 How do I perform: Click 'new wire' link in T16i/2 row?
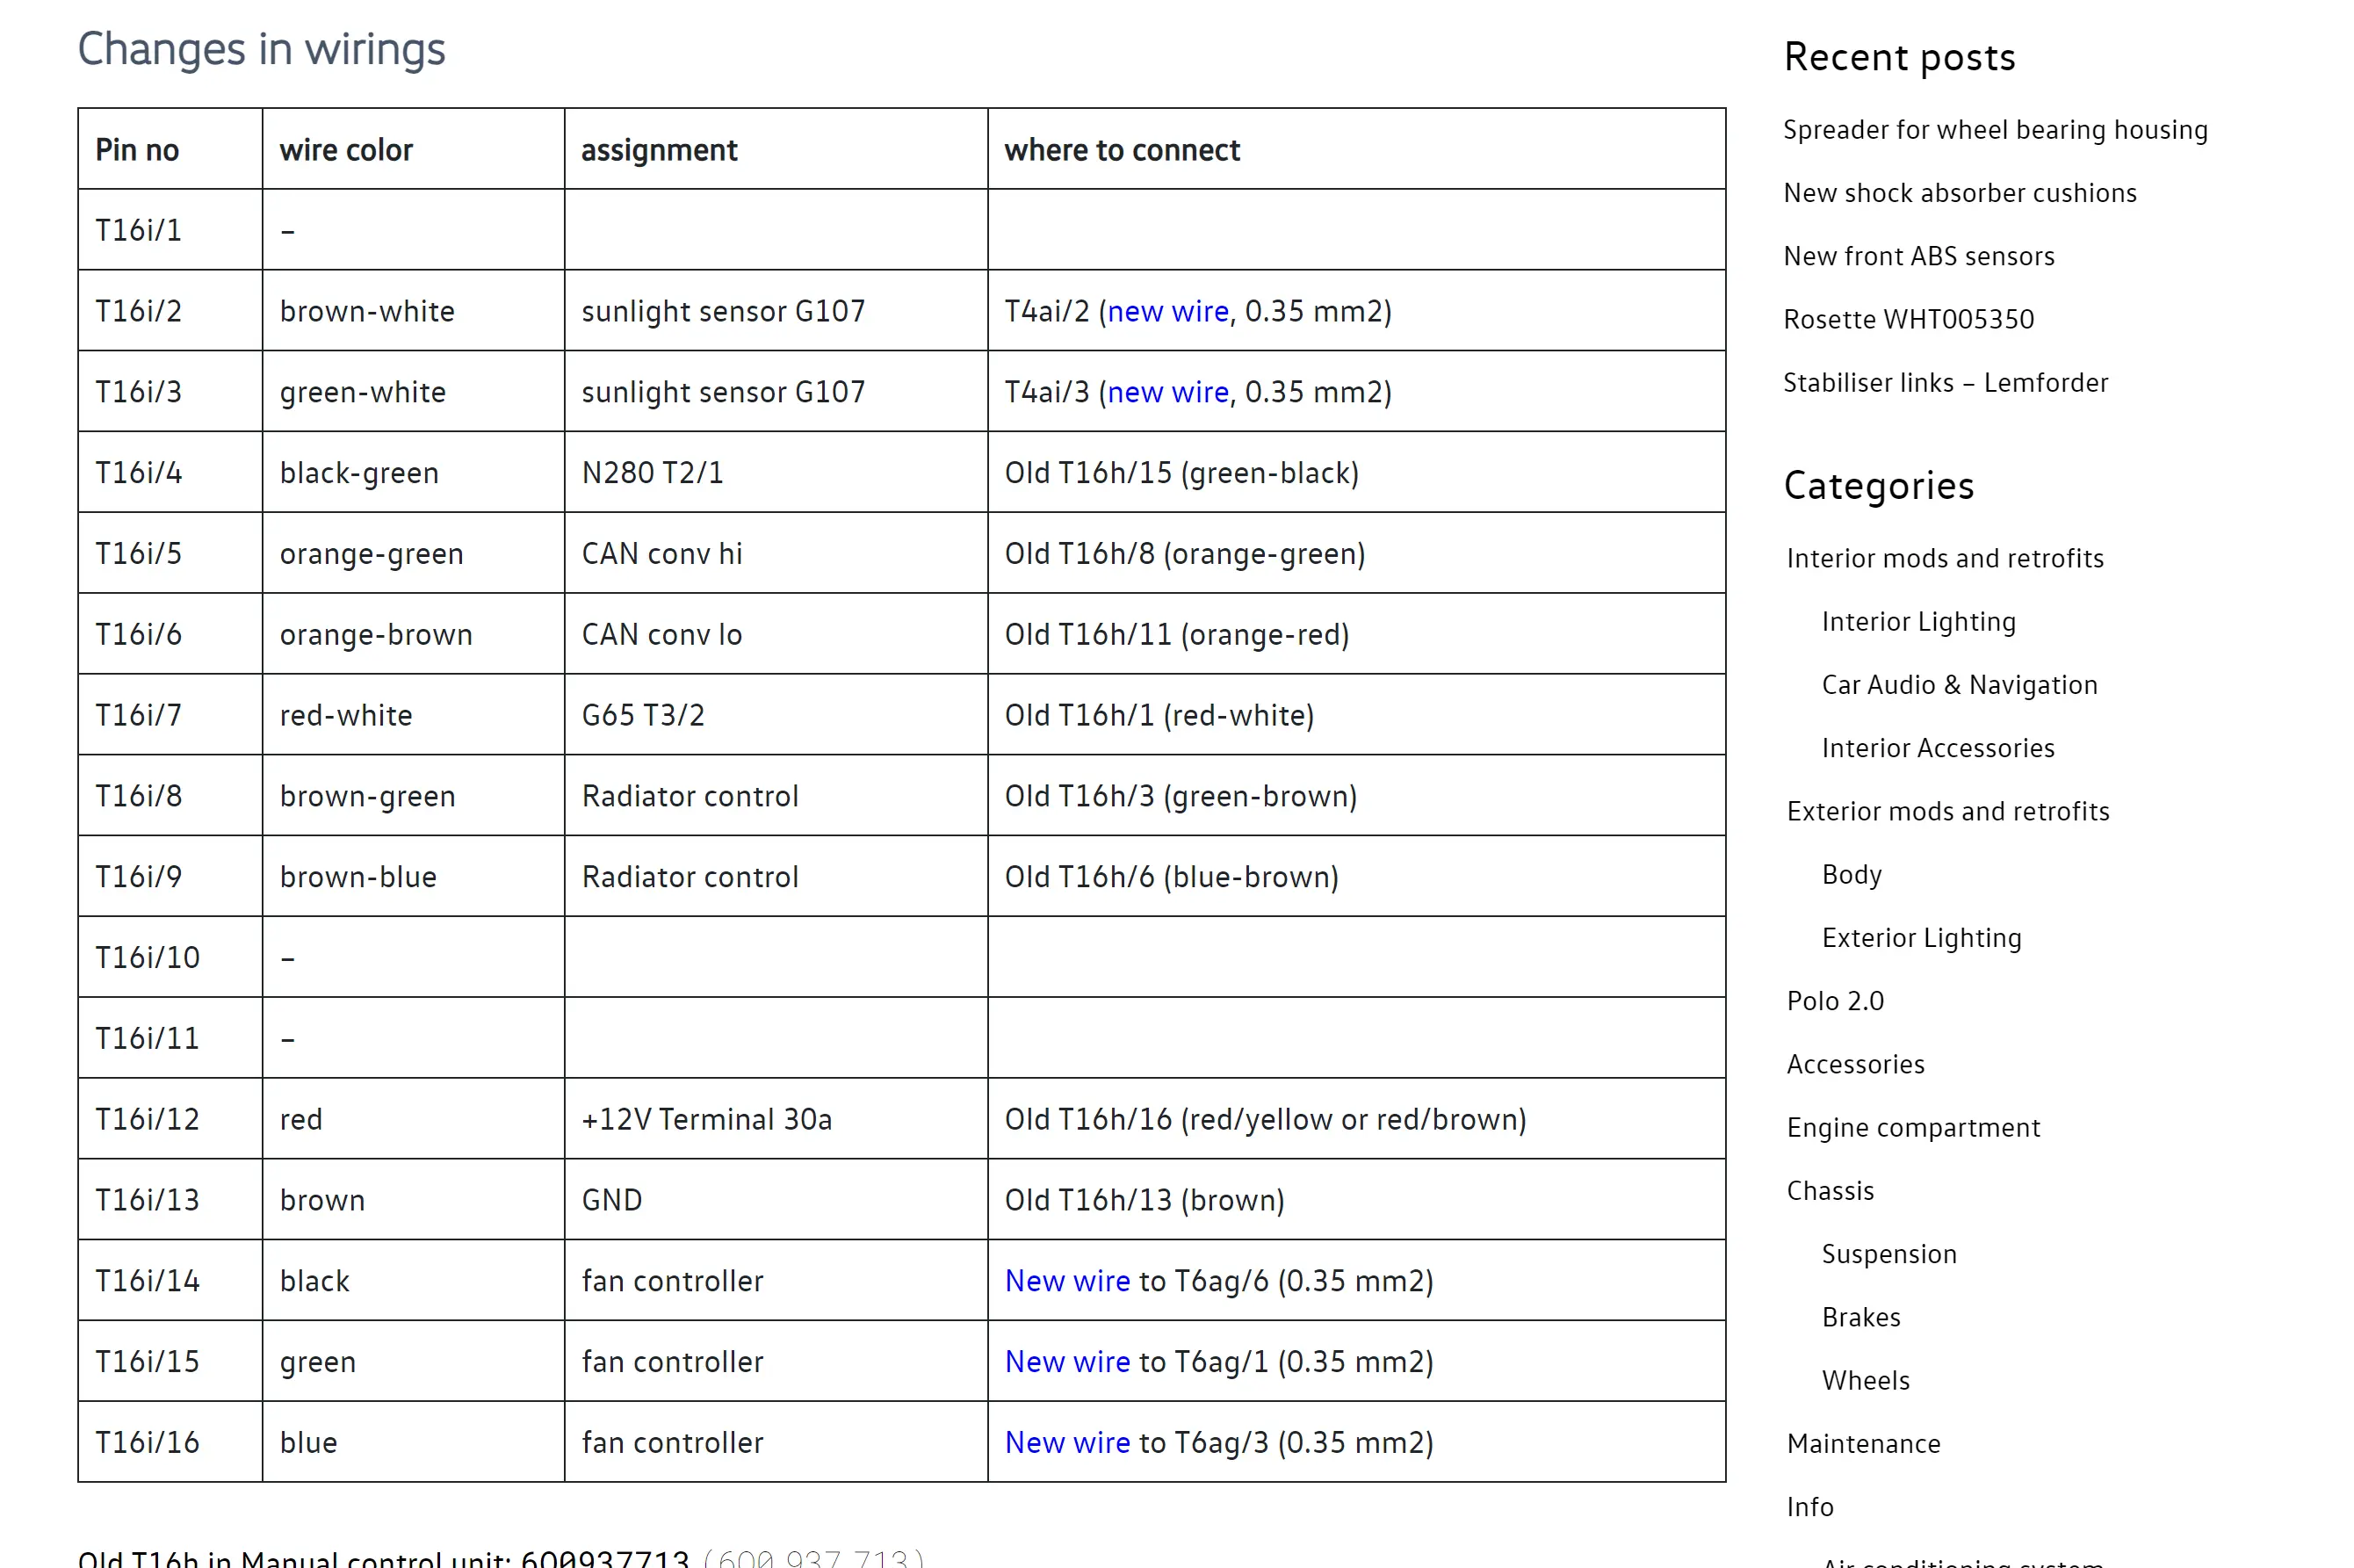point(1167,311)
